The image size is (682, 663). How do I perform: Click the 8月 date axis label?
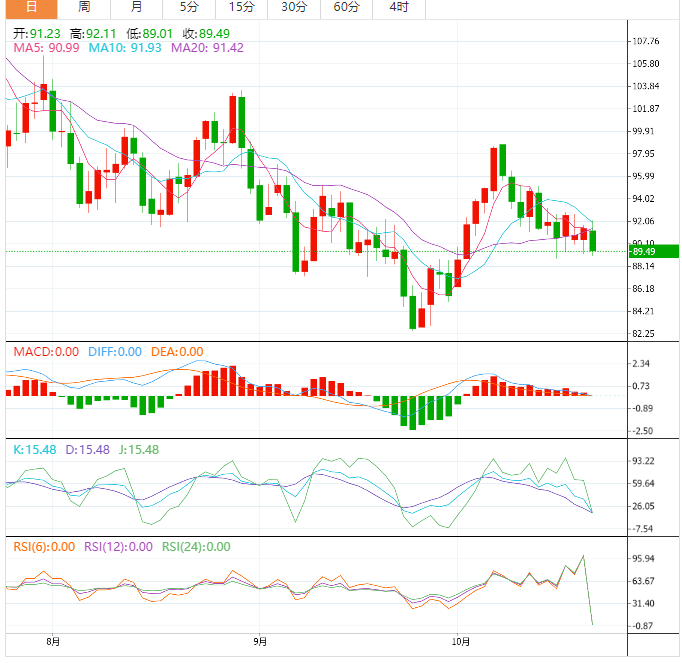click(x=53, y=641)
